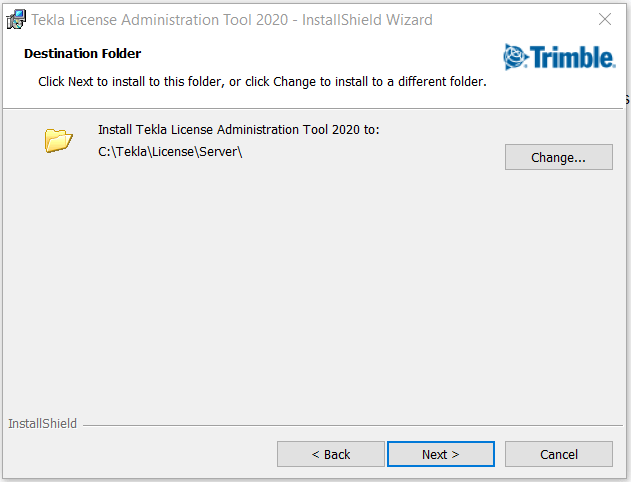Click the Change... button
The height and width of the screenshot is (482, 631).
(559, 157)
